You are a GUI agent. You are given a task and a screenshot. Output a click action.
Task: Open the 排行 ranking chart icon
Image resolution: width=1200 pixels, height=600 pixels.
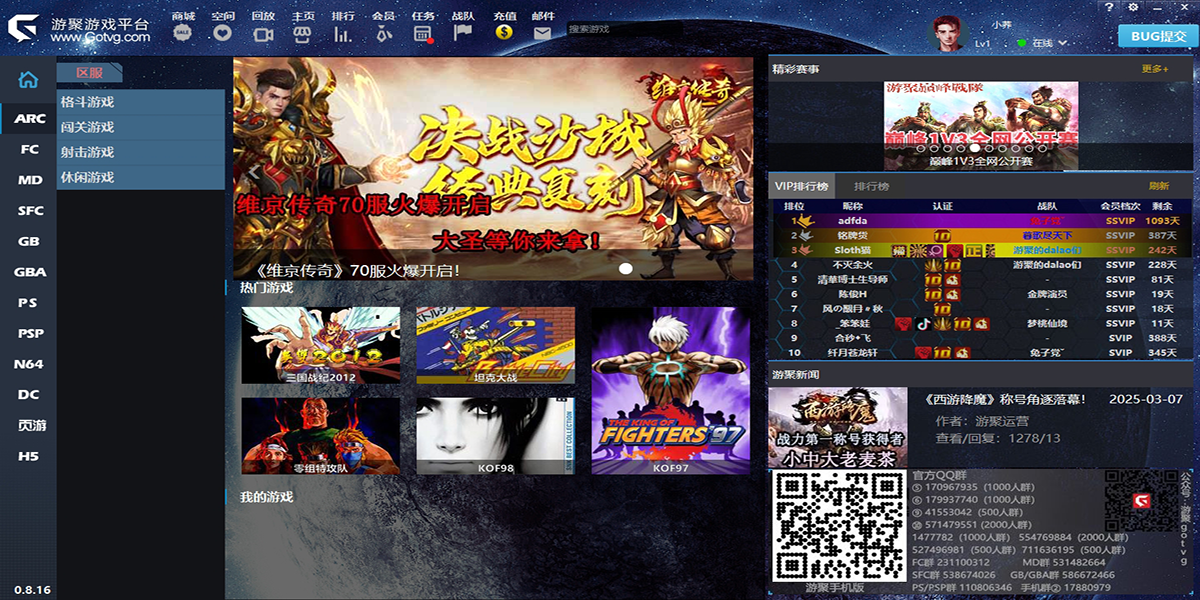coord(342,33)
